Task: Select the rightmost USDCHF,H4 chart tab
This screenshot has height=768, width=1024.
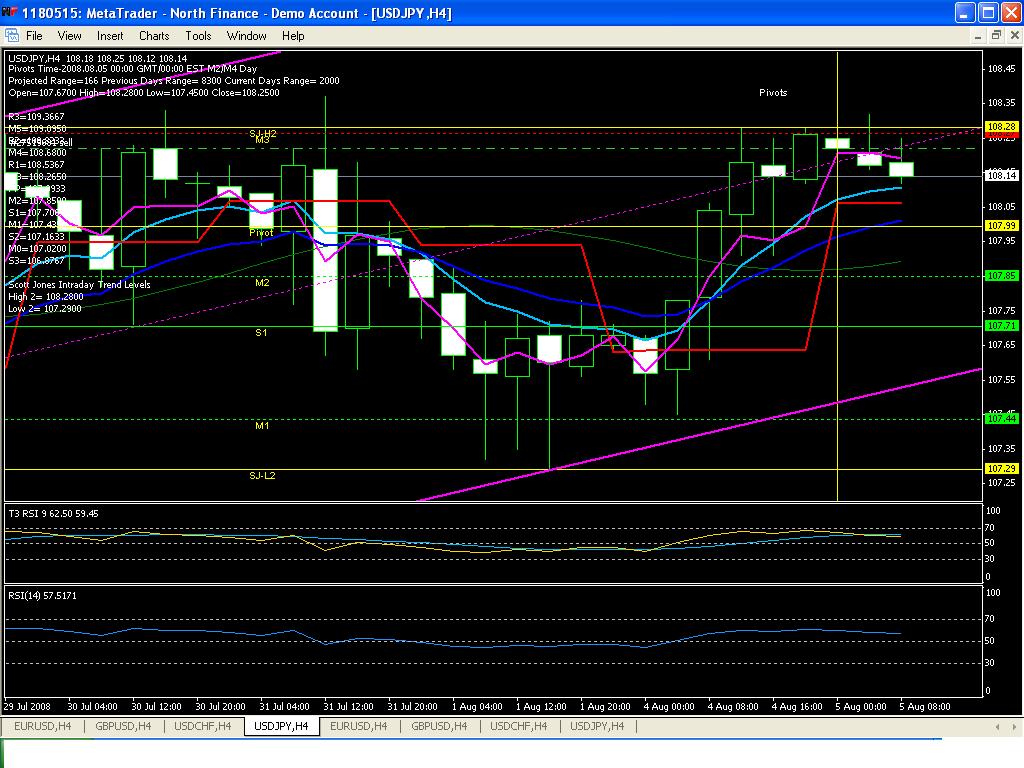Action: [x=518, y=726]
